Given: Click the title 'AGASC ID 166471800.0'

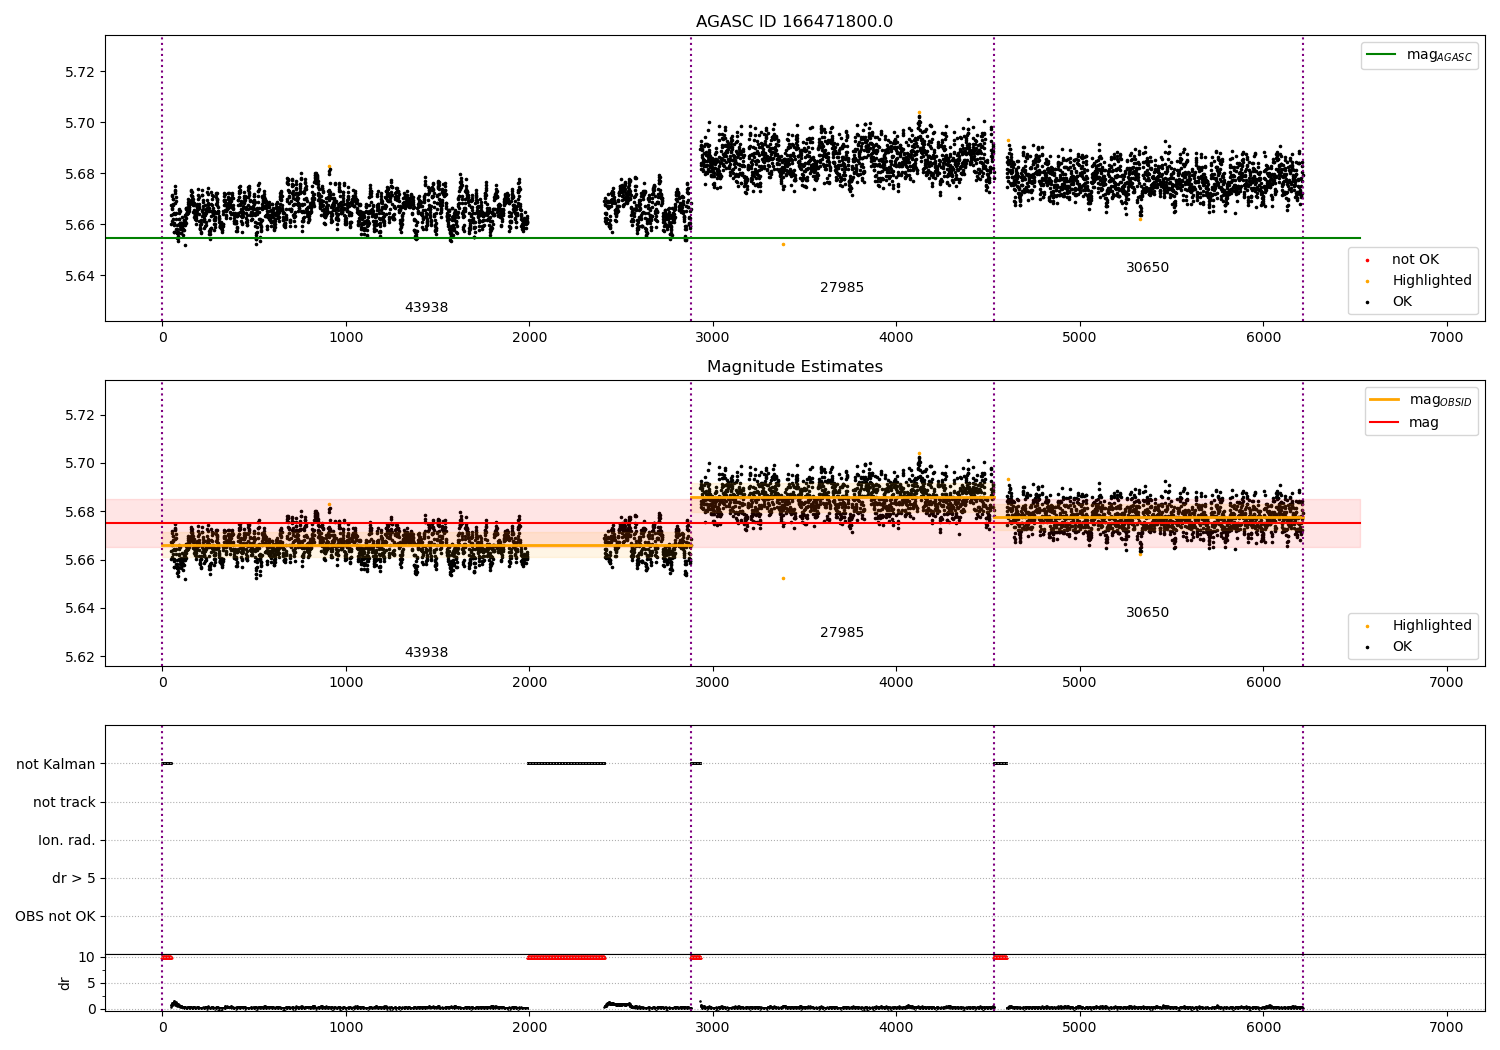Looking at the screenshot, I should point(794,22).
